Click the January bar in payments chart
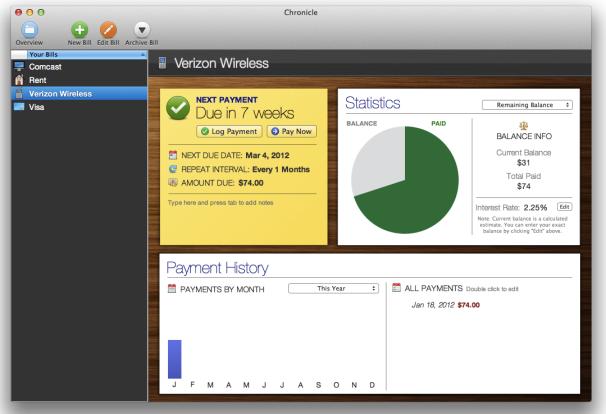 pos(174,359)
